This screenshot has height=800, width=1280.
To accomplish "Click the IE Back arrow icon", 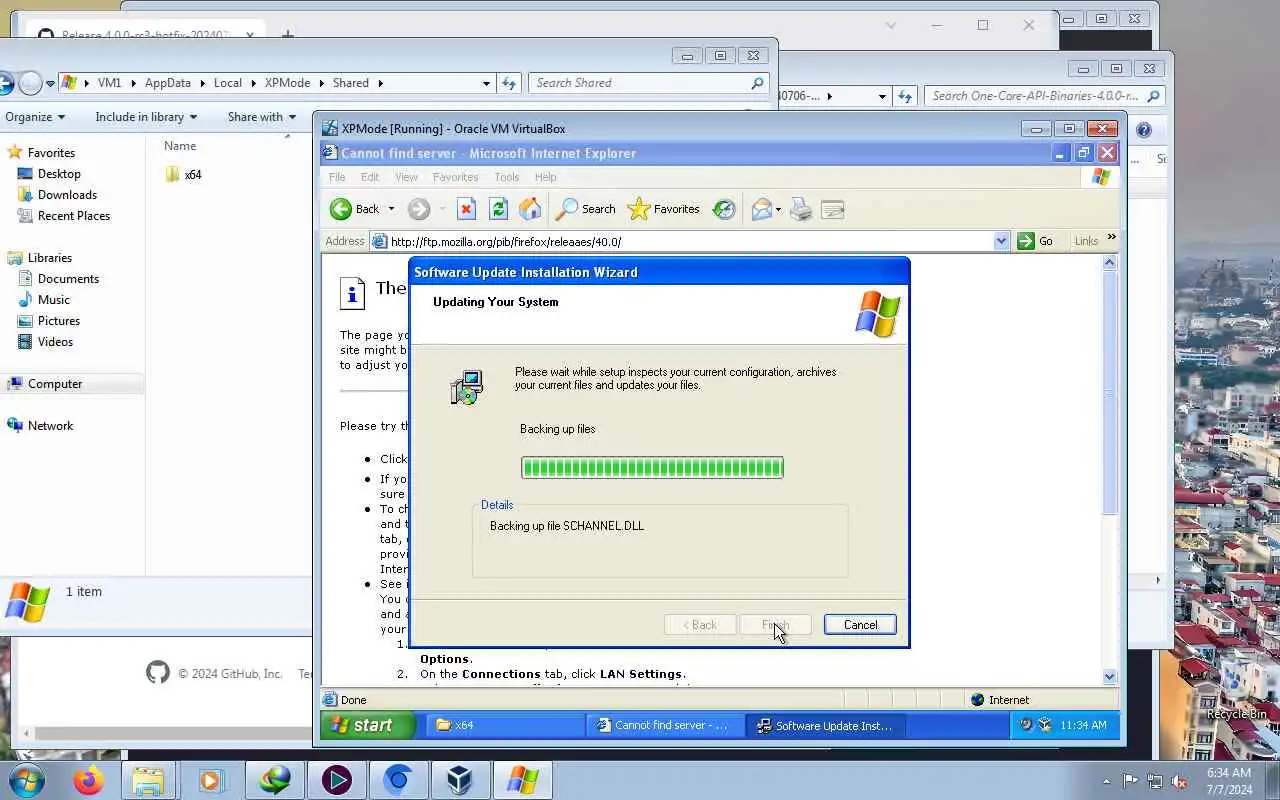I will click(341, 209).
